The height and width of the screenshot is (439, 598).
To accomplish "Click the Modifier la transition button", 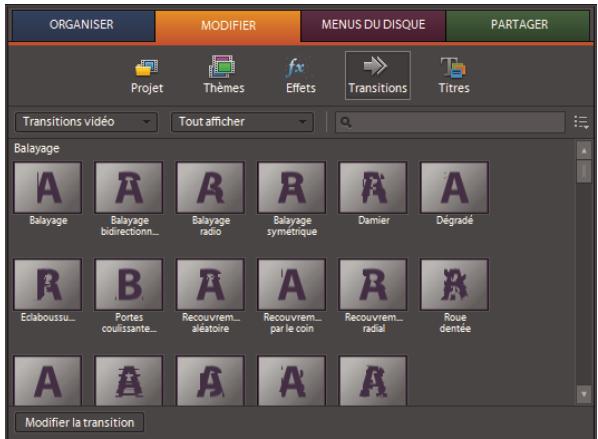I will coord(79,423).
